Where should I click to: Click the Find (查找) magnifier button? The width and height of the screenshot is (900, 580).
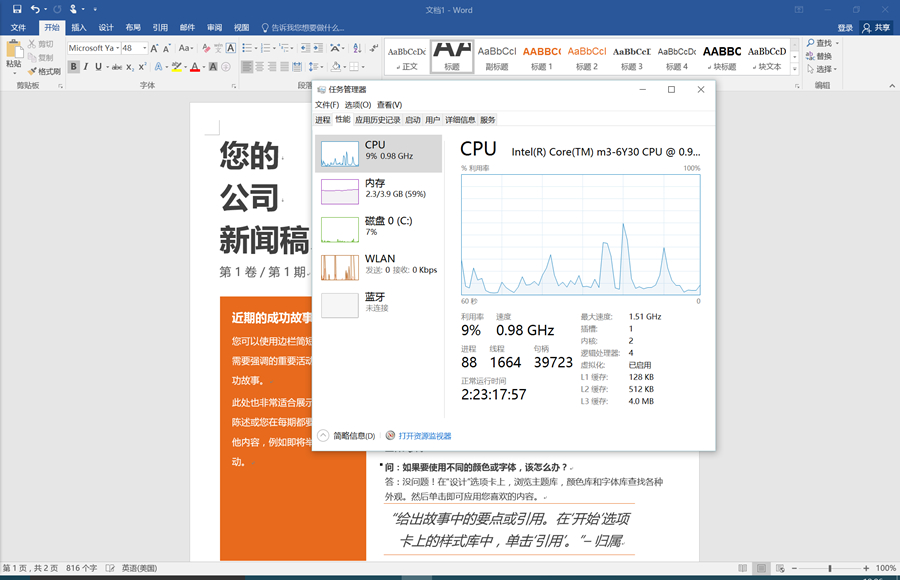coord(819,43)
